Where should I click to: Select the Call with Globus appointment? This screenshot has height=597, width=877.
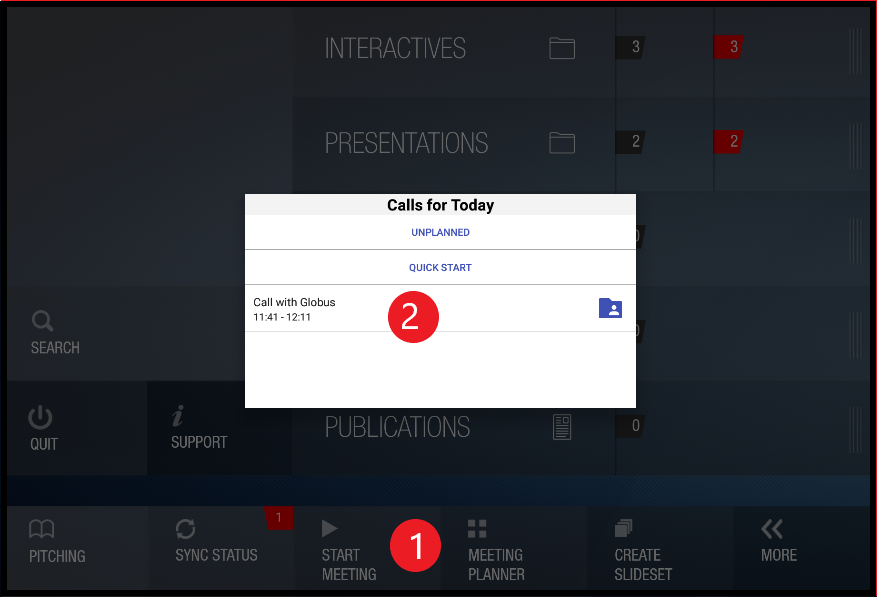click(x=320, y=308)
